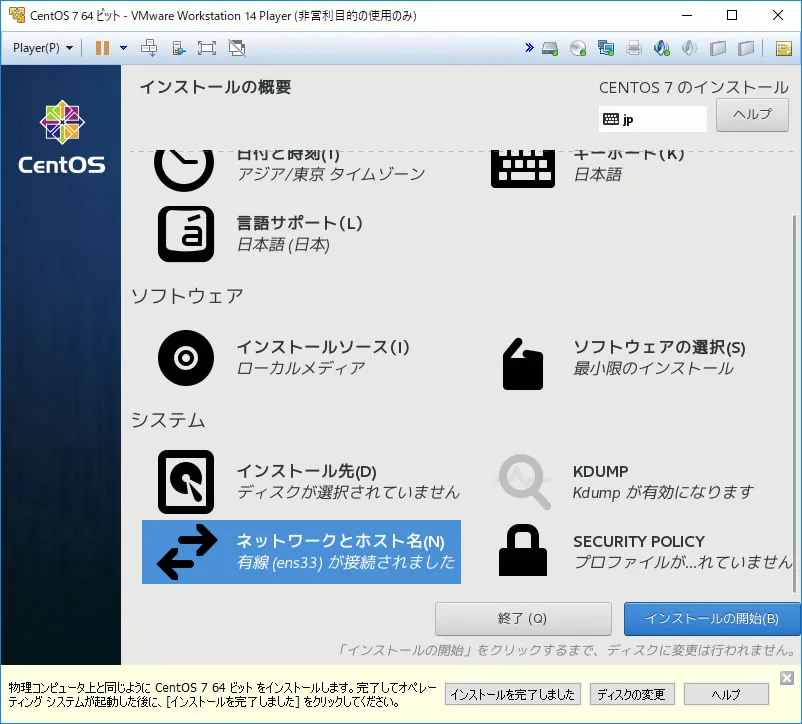Image resolution: width=802 pixels, height=724 pixels.
Task: Open the ソフトウェアの選択 package icon
Action: [523, 364]
